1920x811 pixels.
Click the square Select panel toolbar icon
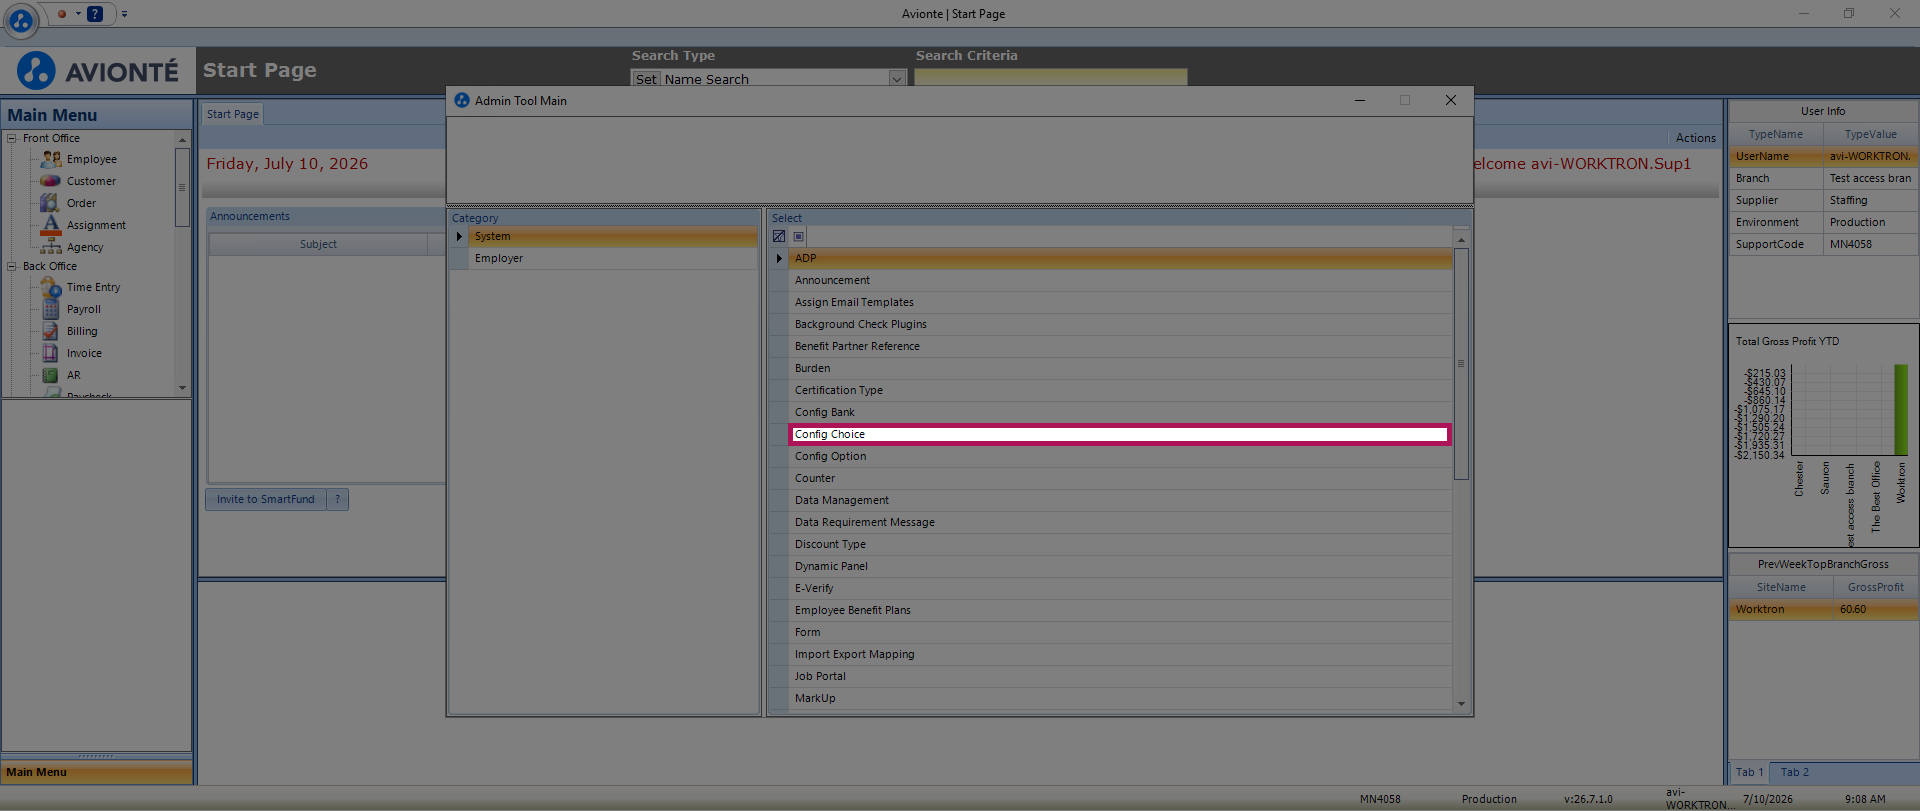(798, 237)
